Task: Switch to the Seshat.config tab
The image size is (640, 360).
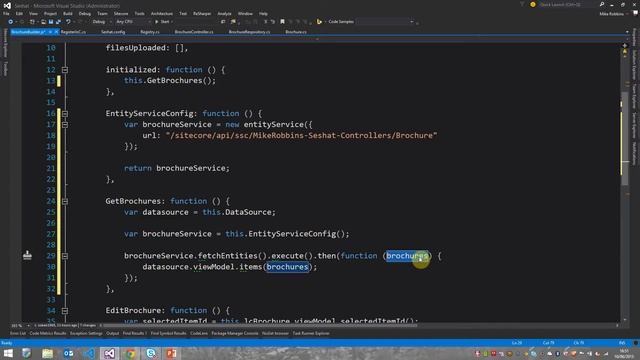Action: click(x=113, y=32)
